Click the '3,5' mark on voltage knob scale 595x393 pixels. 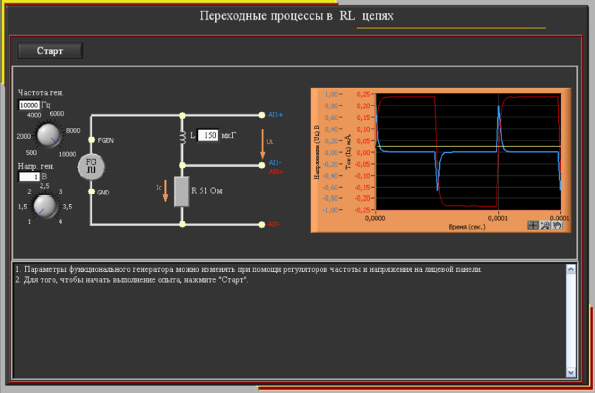[x=67, y=207]
